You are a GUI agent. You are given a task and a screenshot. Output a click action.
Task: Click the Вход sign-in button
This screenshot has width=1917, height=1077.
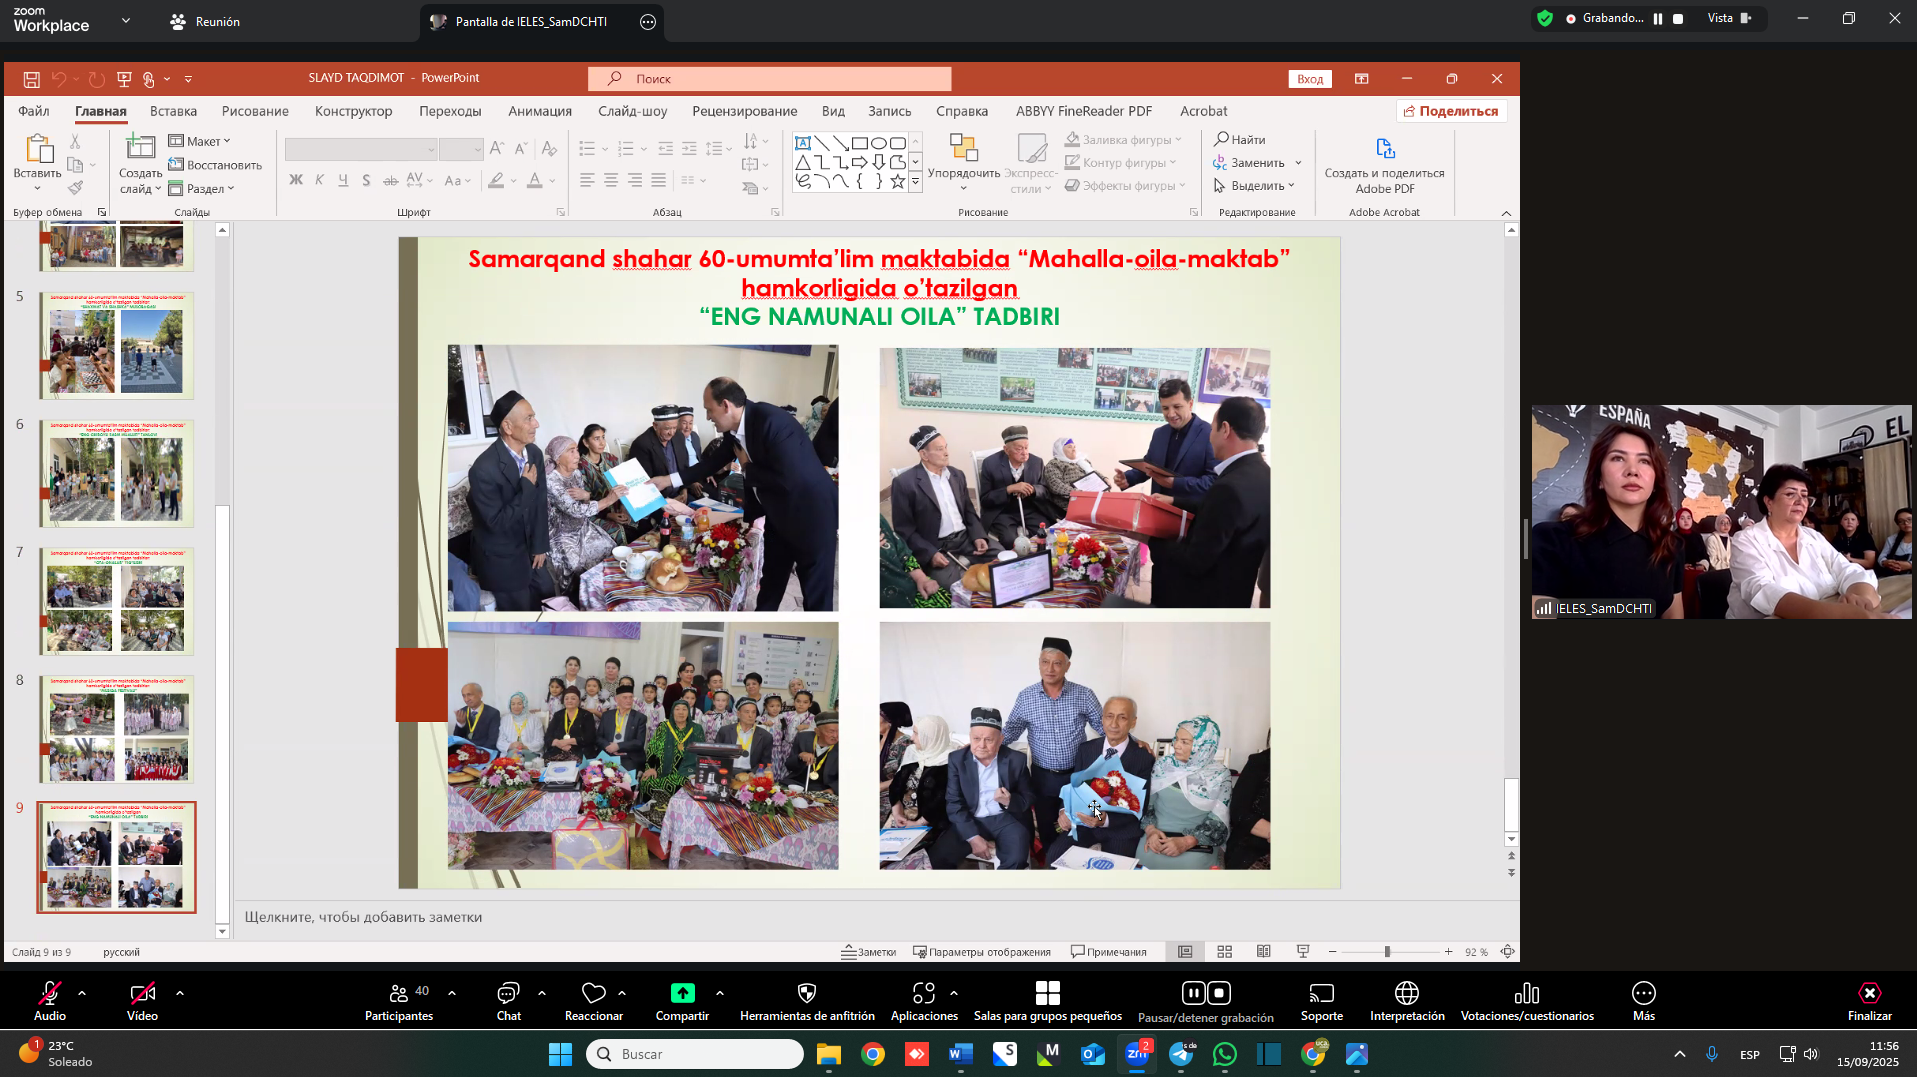1310,79
